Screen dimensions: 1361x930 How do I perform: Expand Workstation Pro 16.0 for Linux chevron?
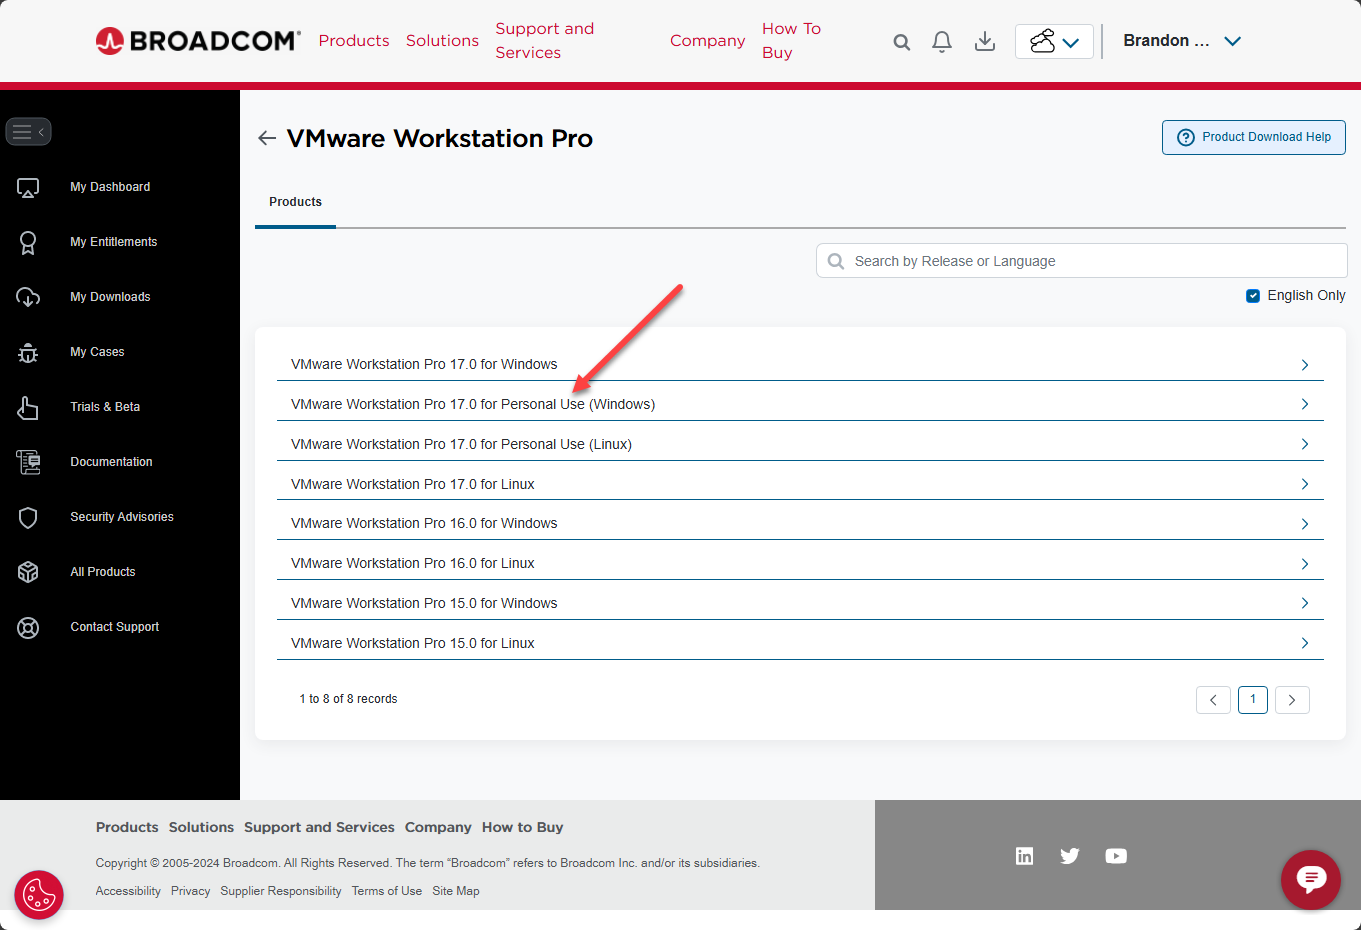tap(1305, 564)
